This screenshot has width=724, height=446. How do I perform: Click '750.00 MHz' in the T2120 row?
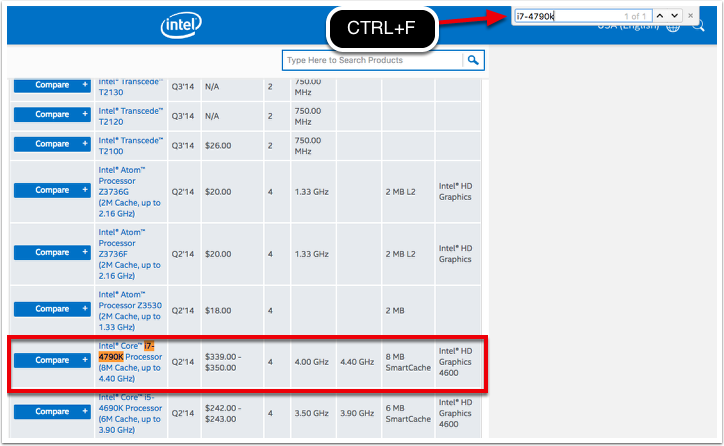pyautogui.click(x=308, y=116)
